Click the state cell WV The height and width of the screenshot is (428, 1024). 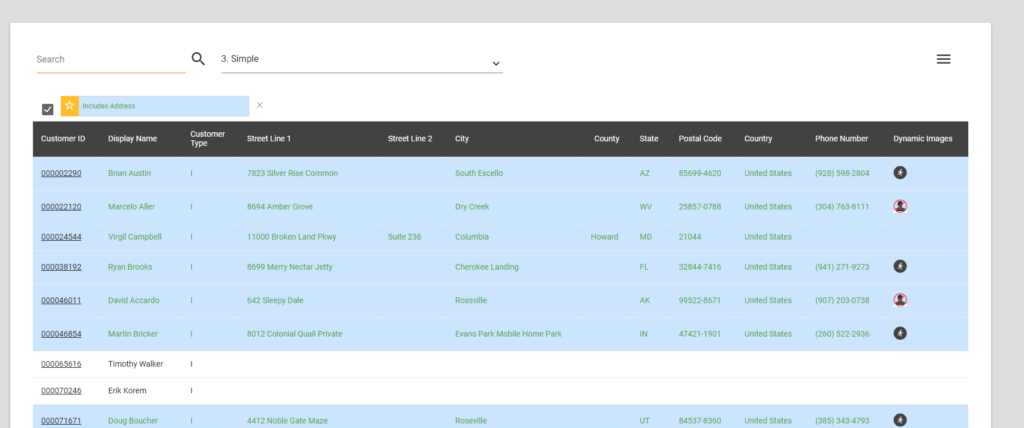pos(646,206)
